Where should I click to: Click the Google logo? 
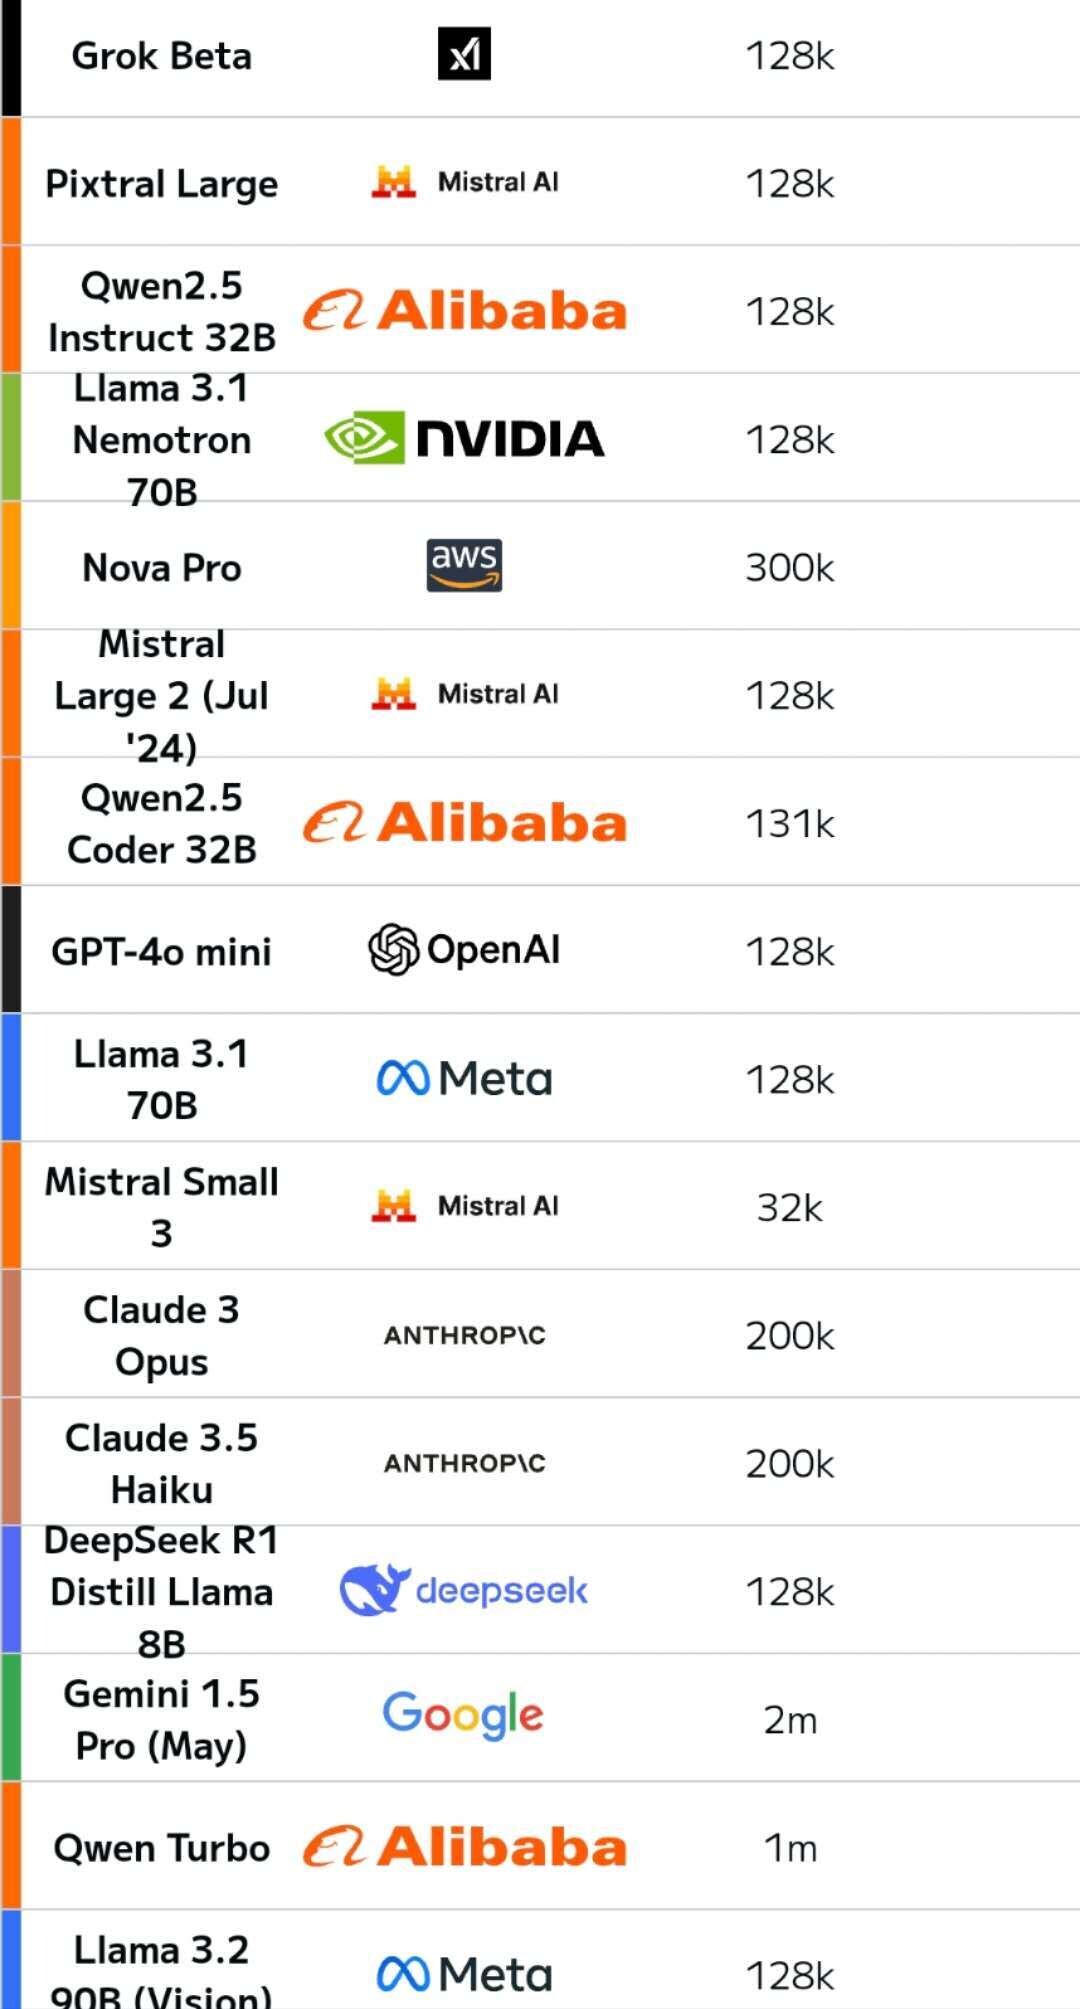[463, 1716]
